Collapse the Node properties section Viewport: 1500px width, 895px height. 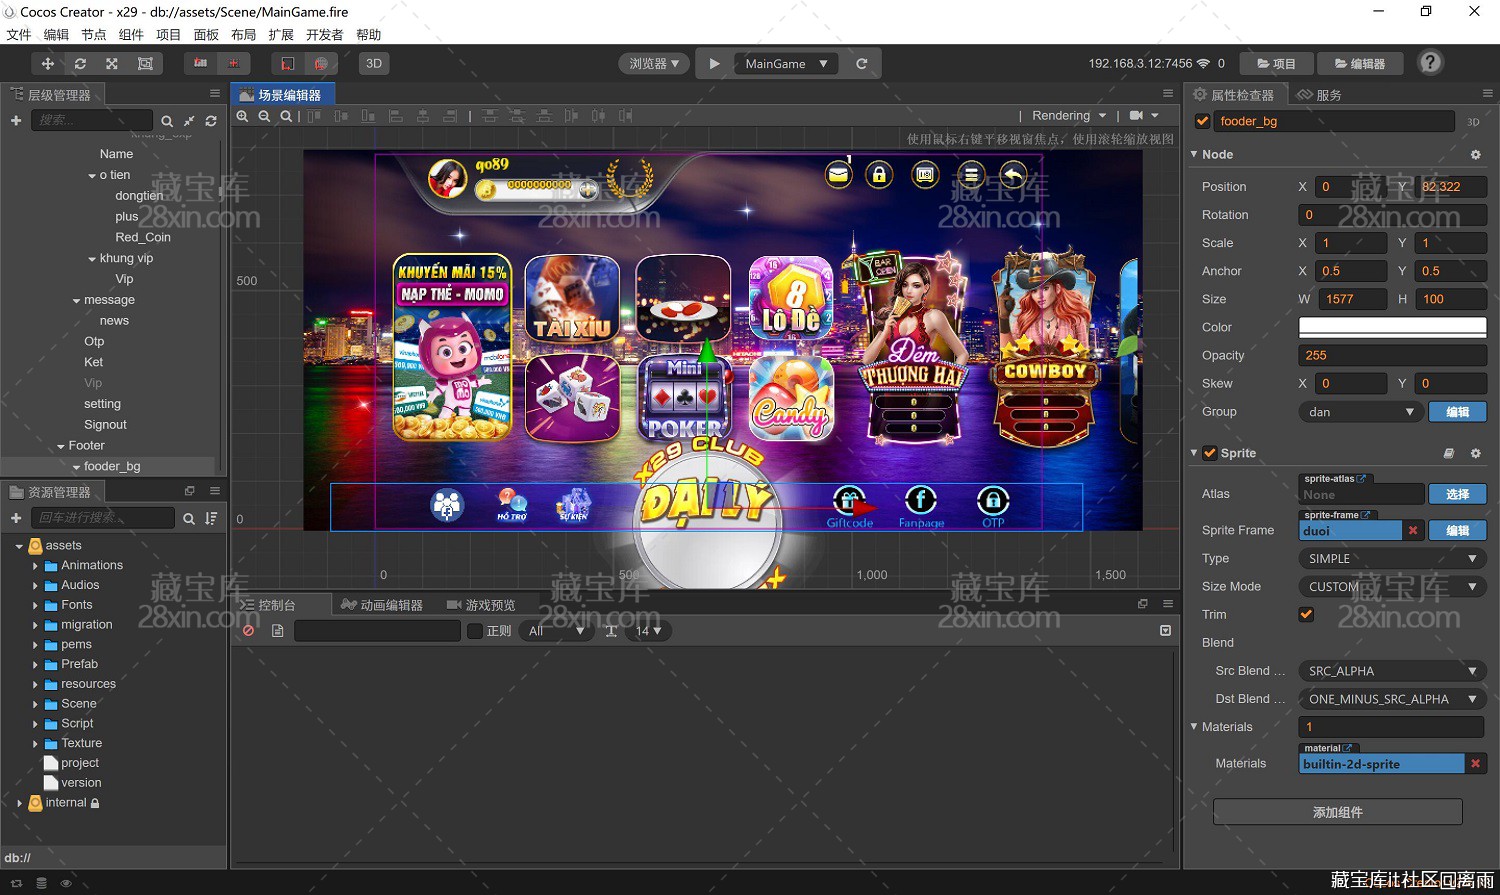point(1194,154)
